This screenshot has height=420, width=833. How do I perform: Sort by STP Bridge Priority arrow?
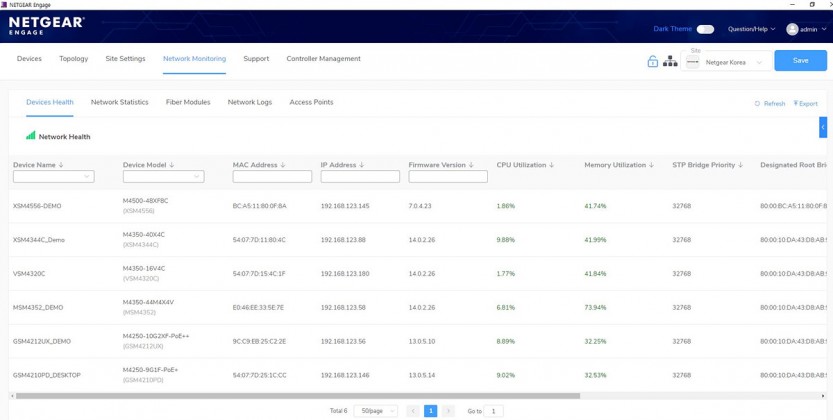tap(741, 165)
